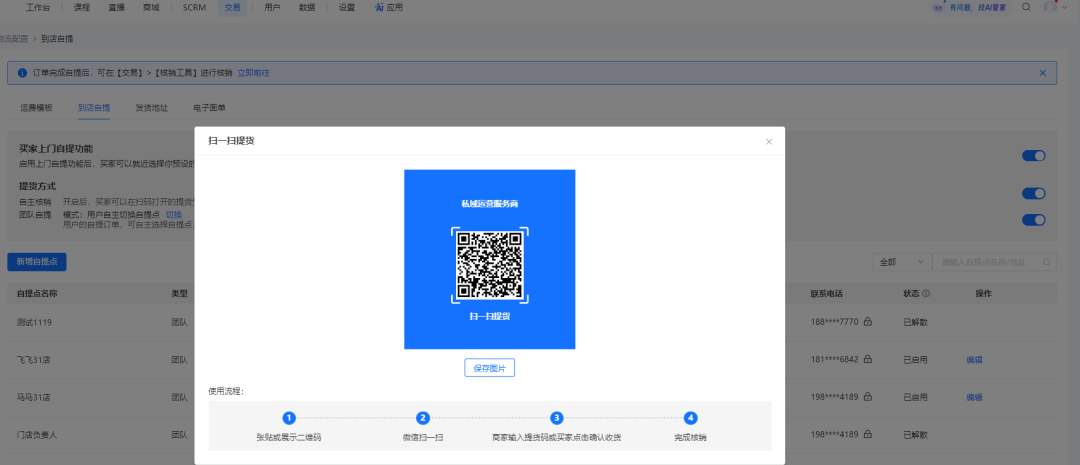Toggle the 买家上门自提功能 switch

(1034, 156)
